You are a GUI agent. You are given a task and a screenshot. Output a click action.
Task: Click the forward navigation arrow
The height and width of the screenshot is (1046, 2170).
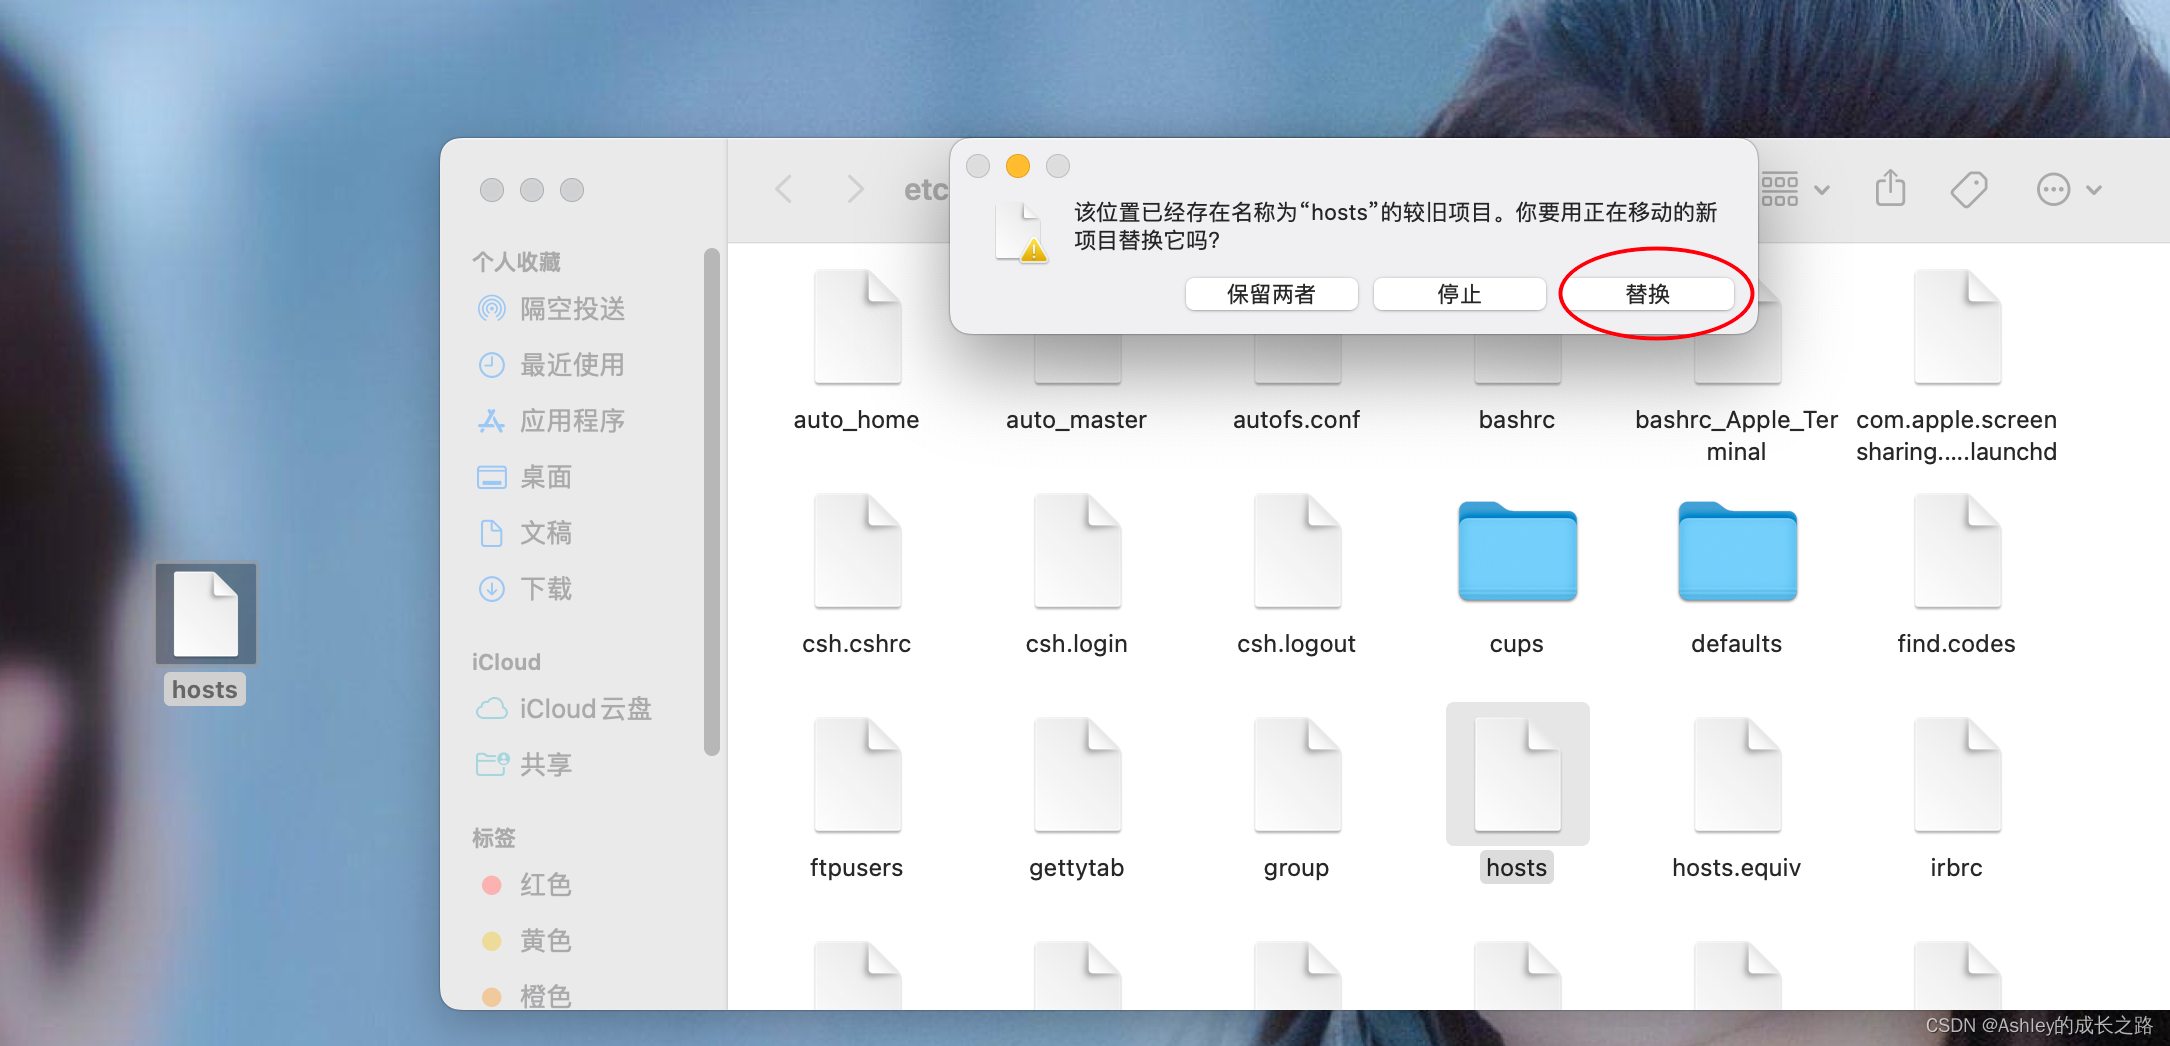(x=855, y=189)
